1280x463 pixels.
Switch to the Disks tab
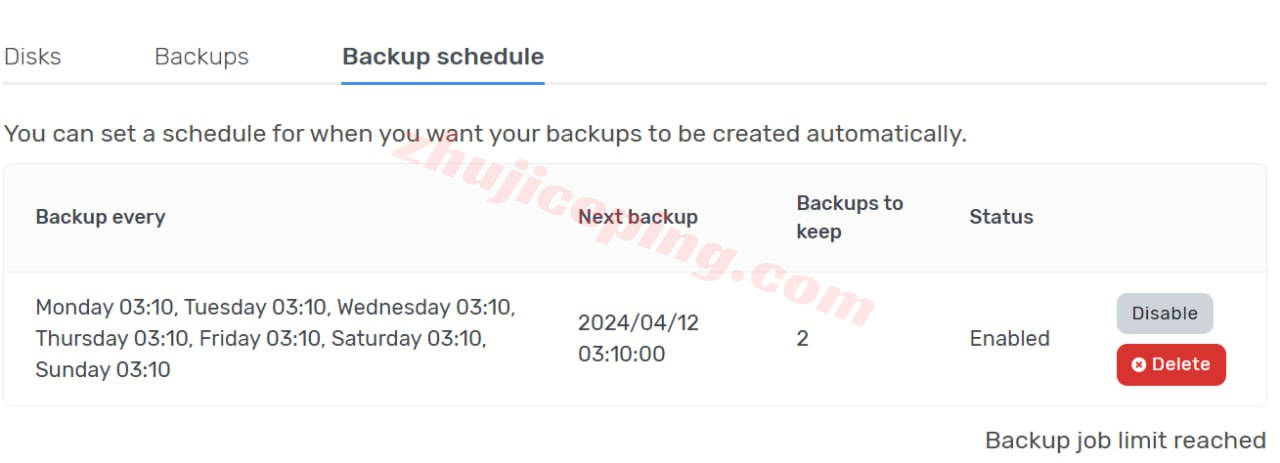click(x=33, y=57)
